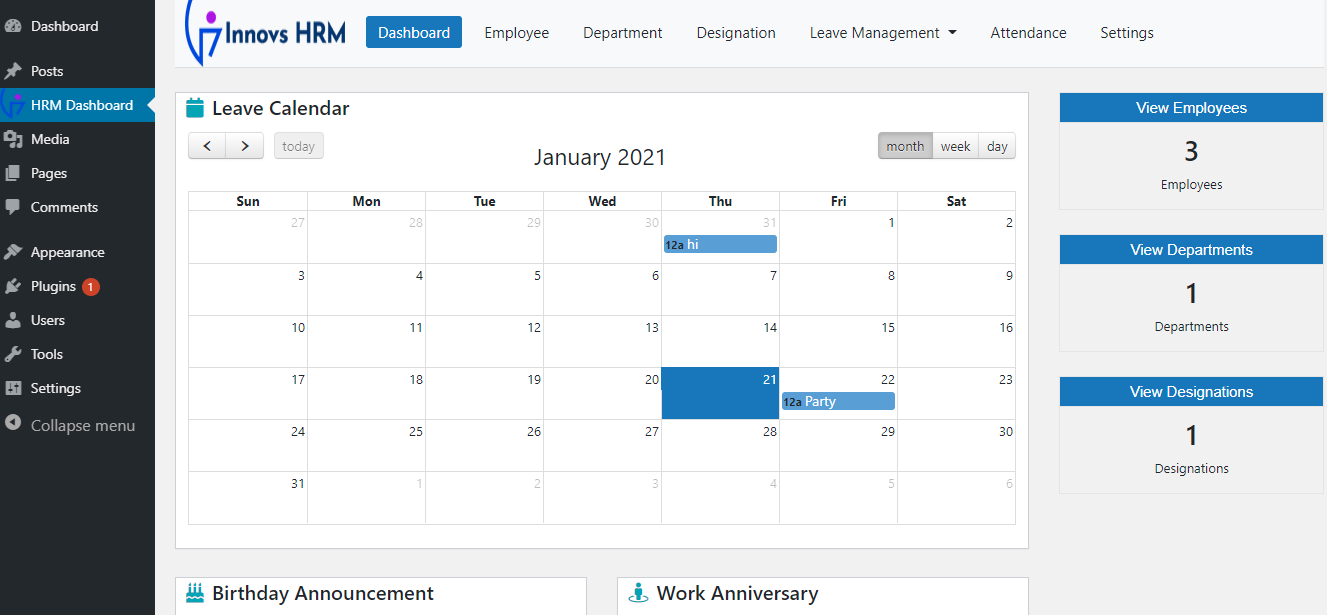
Task: Click the Media icon in sidebar
Action: coord(13,139)
